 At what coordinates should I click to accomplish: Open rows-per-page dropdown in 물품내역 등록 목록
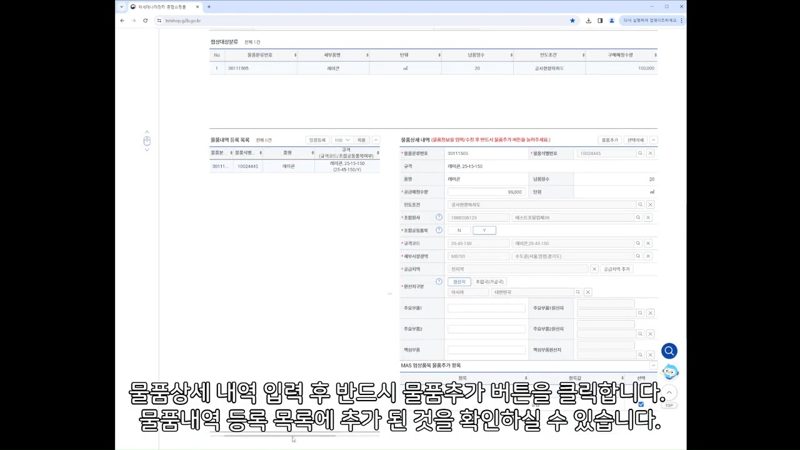(x=342, y=140)
